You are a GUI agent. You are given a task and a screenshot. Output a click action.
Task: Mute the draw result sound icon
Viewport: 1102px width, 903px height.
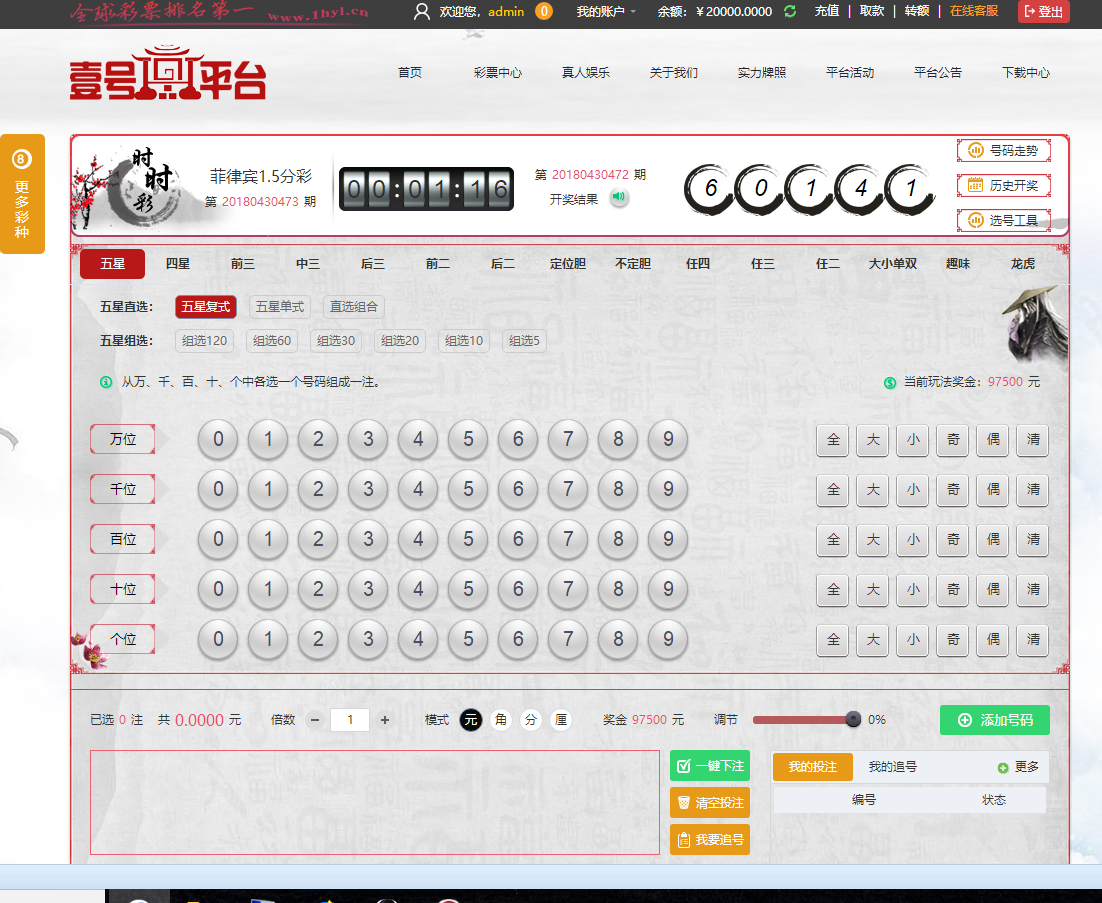[x=619, y=197]
